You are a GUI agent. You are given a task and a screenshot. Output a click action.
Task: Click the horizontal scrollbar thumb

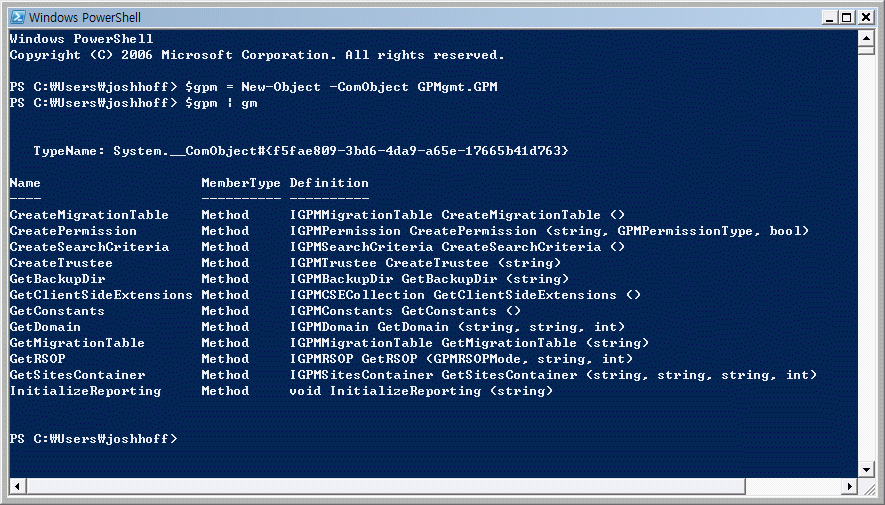[x=385, y=486]
